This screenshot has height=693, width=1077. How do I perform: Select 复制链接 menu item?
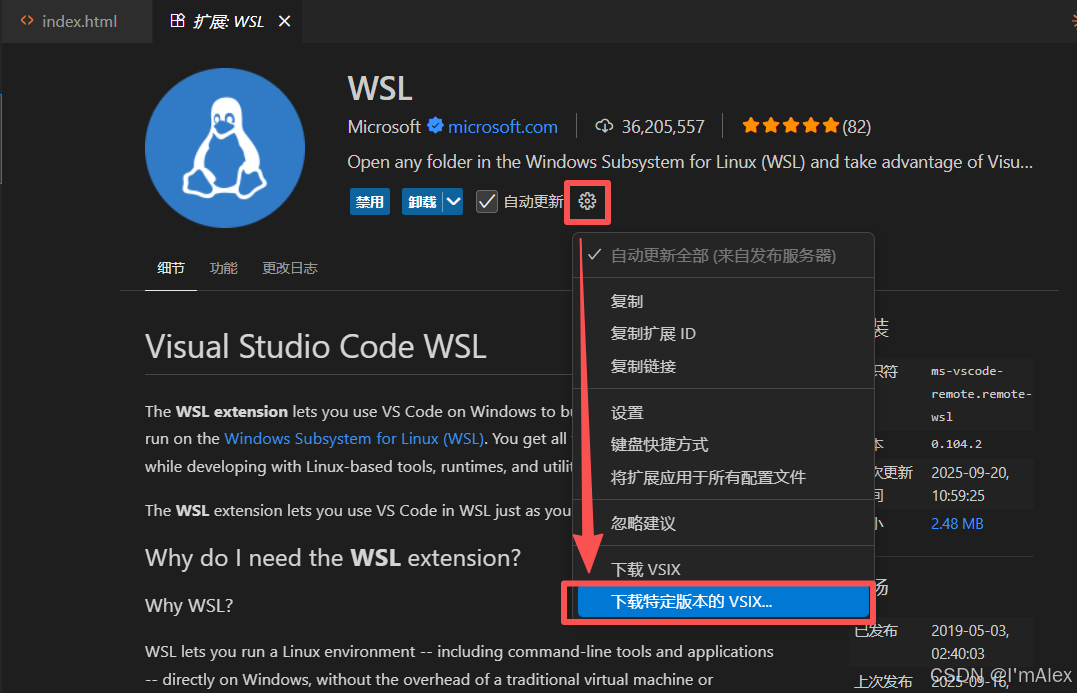point(723,366)
